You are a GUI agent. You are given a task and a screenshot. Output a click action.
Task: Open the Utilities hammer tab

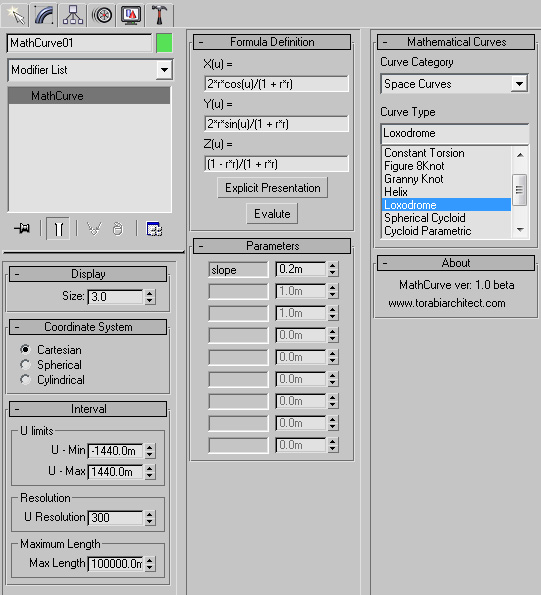160,15
